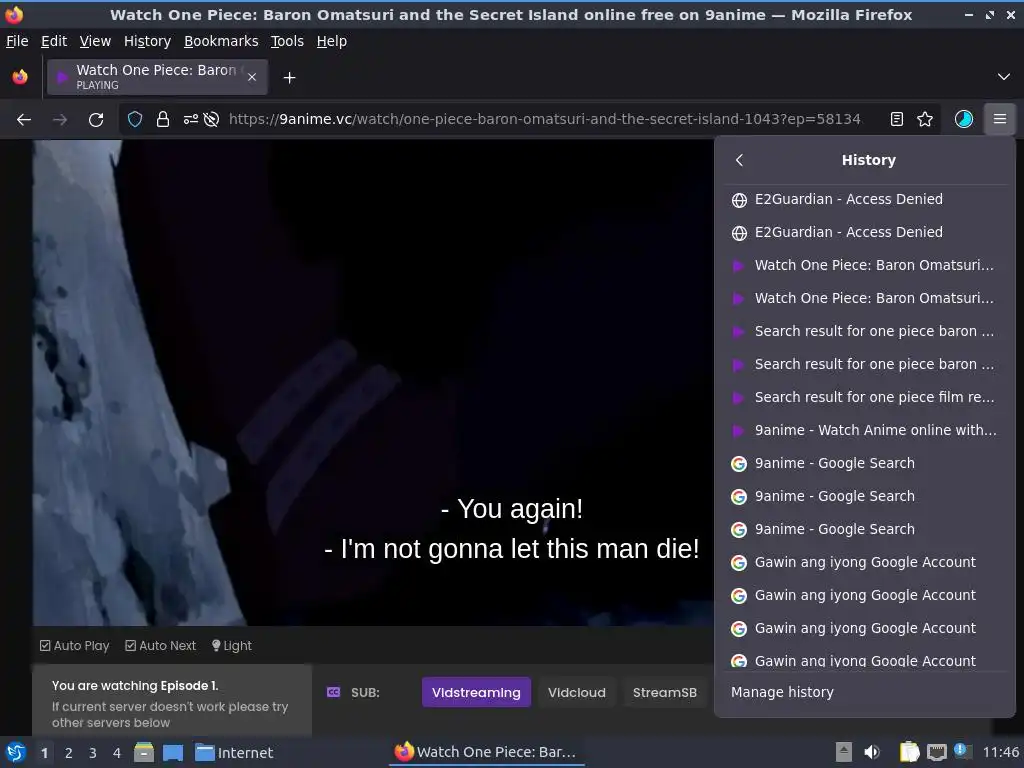The width and height of the screenshot is (1024, 768).
Task: Open the Bookmarks menu
Action: click(x=221, y=41)
